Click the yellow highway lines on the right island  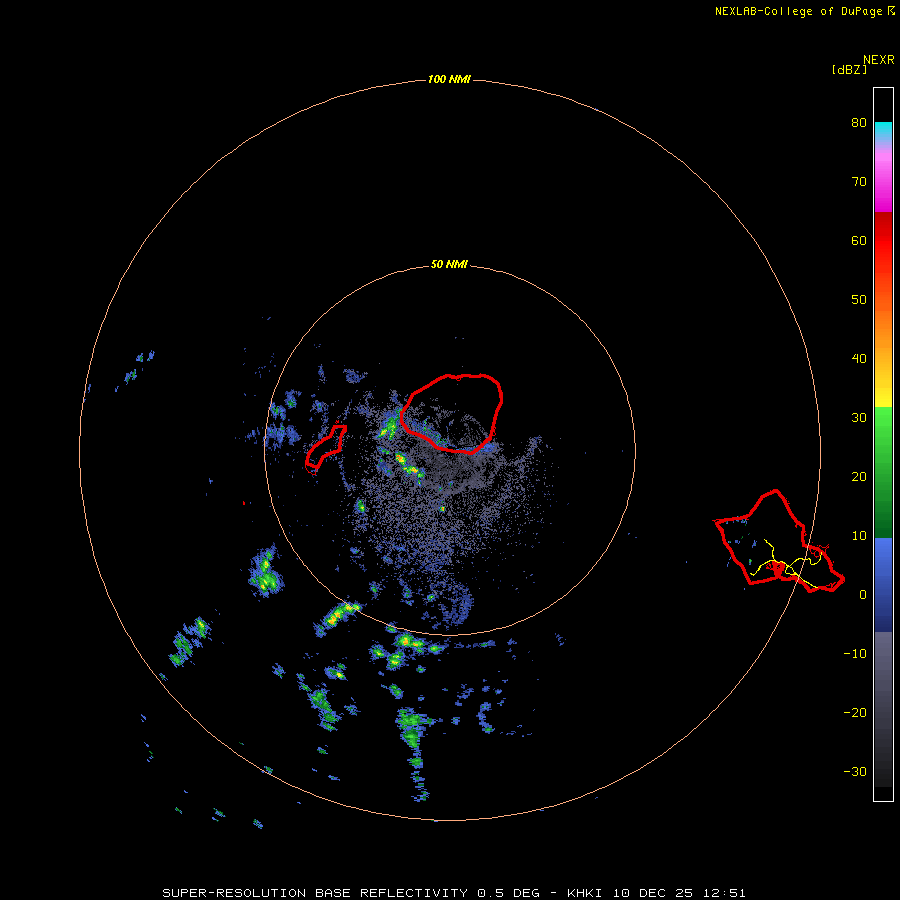[786, 563]
